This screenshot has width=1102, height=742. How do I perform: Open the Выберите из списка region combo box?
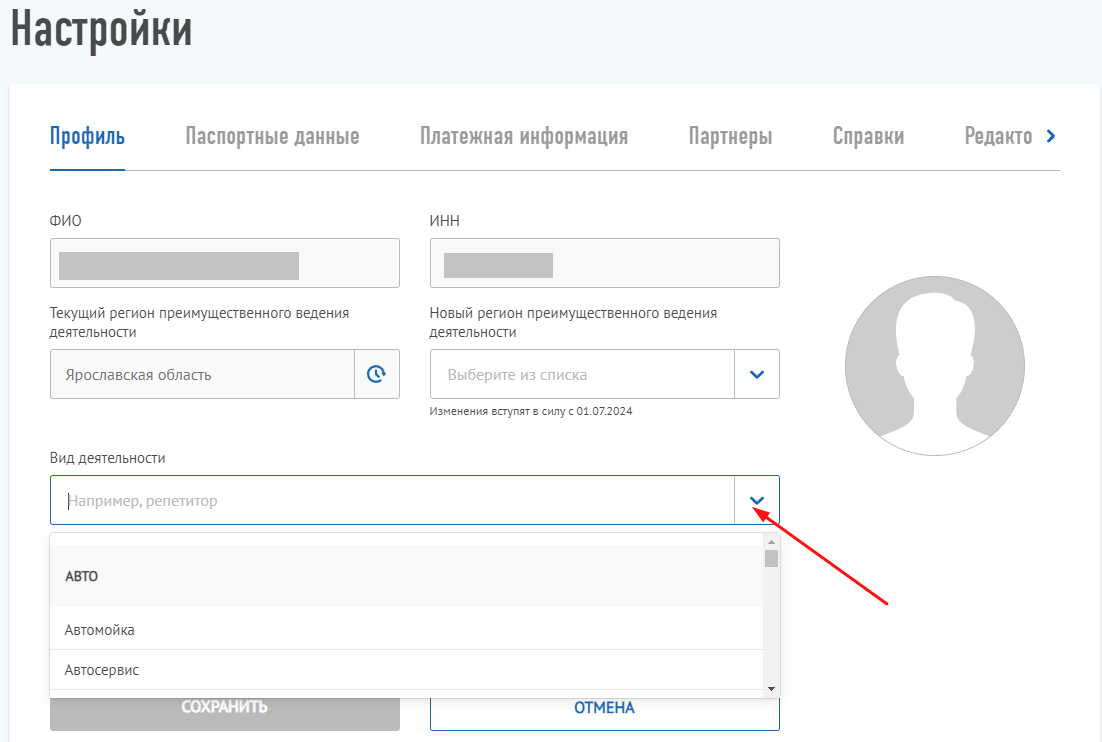point(582,374)
